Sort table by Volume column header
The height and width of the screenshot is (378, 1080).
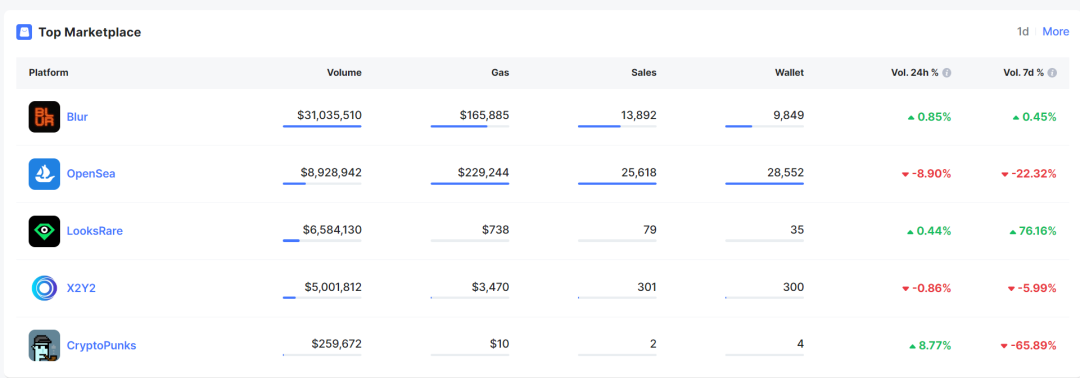344,72
